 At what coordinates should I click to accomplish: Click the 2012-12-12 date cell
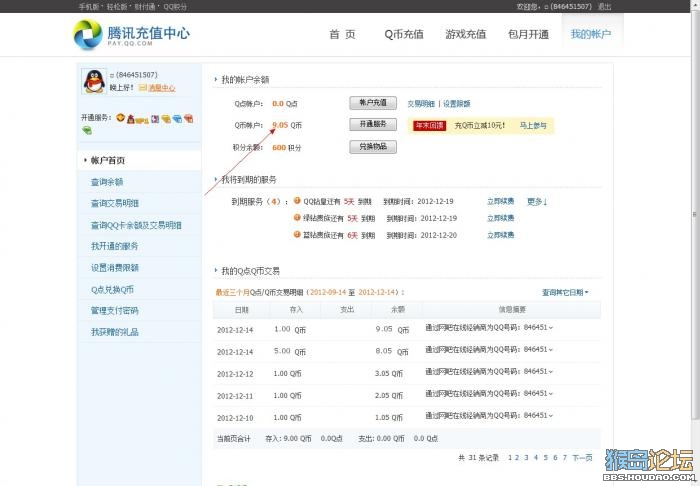coord(235,374)
